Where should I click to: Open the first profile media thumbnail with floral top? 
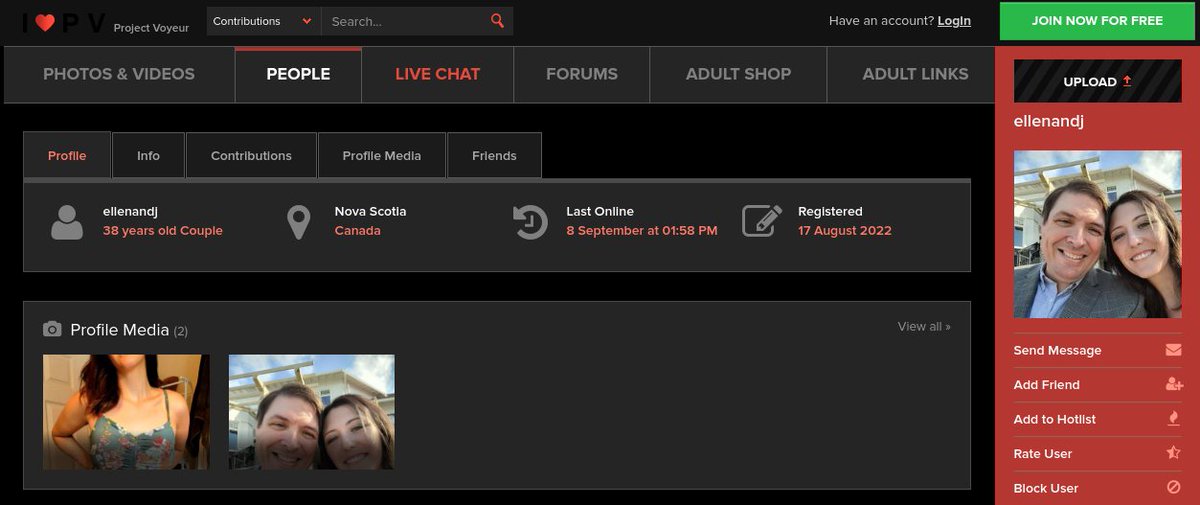[126, 412]
